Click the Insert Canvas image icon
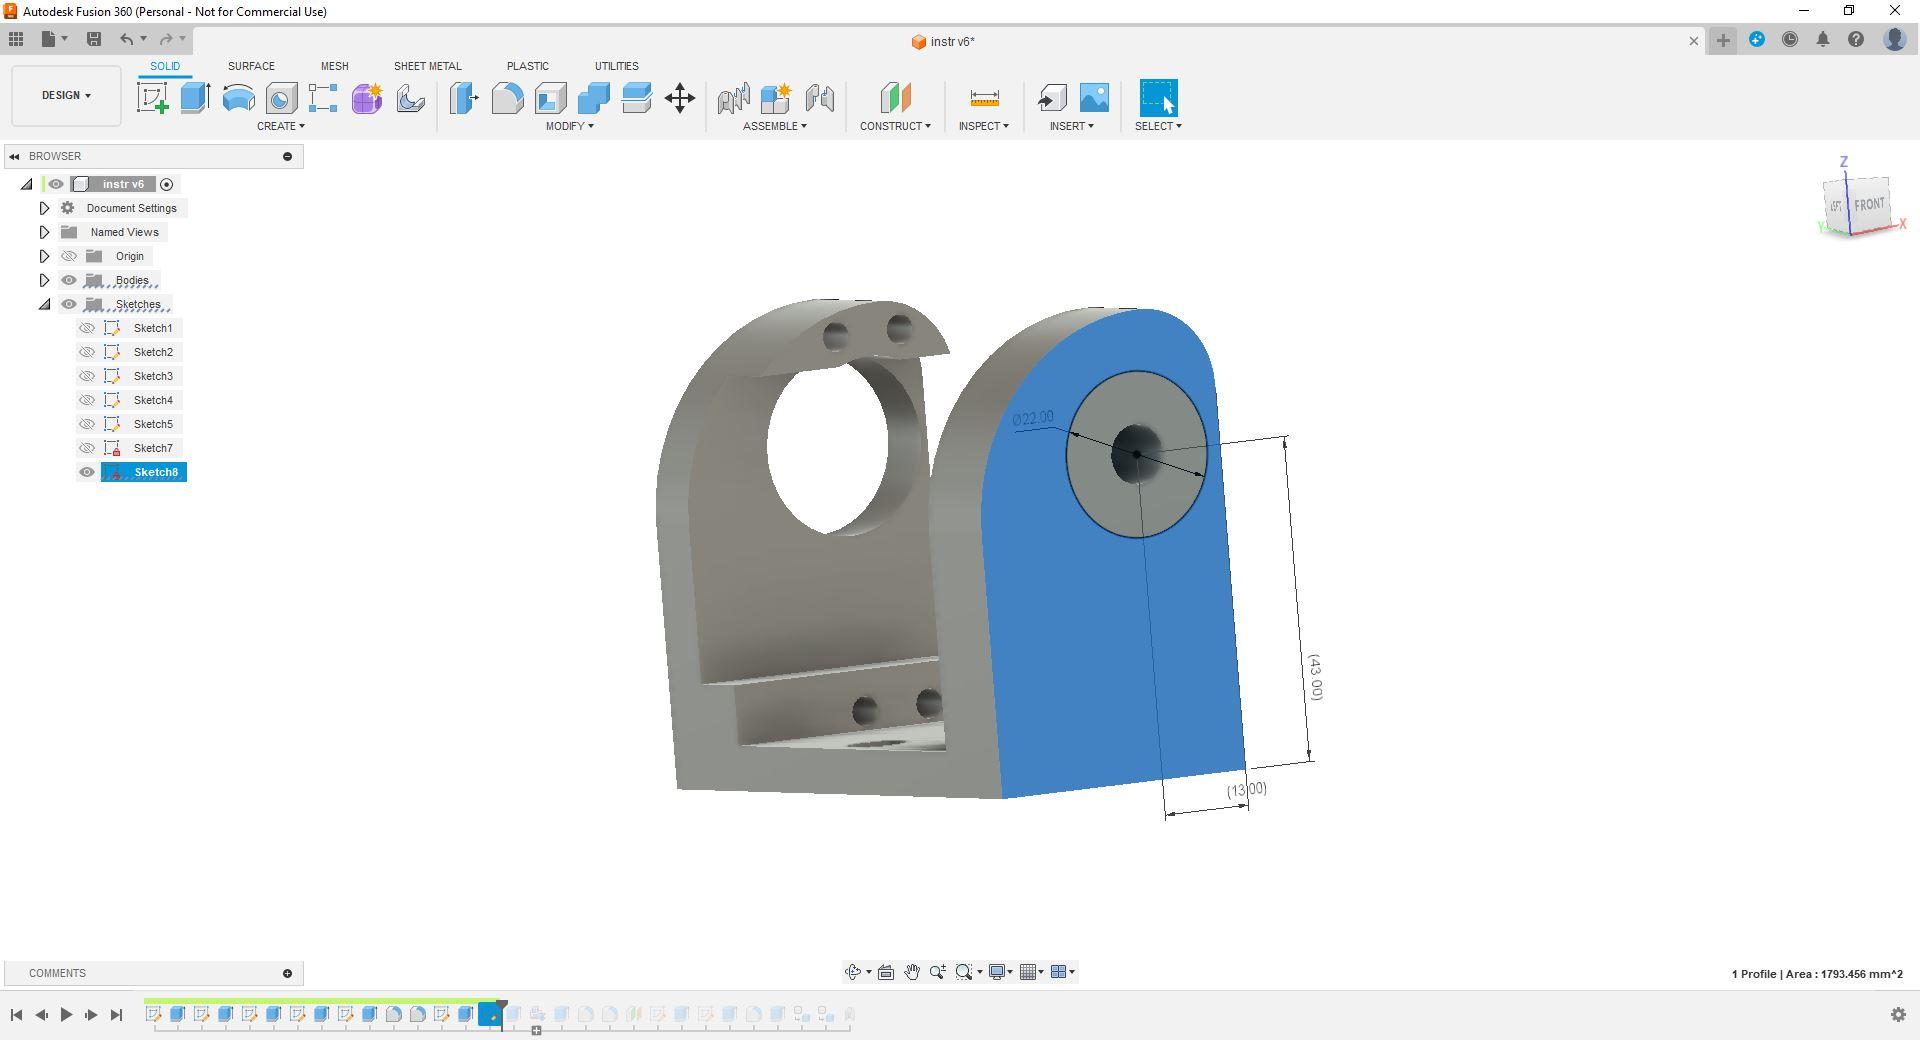This screenshot has width=1920, height=1040. coord(1094,98)
